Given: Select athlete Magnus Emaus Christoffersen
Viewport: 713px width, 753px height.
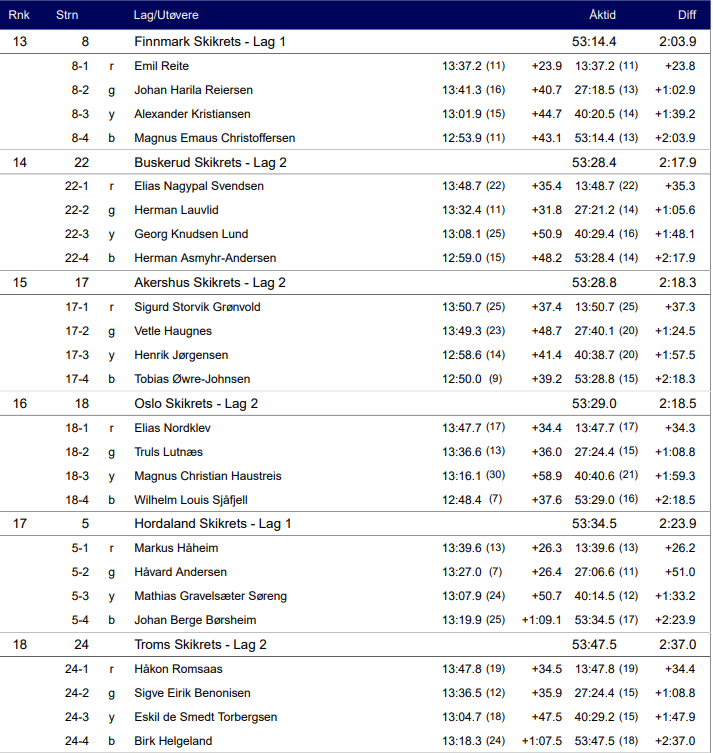Looking at the screenshot, I should (x=214, y=138).
